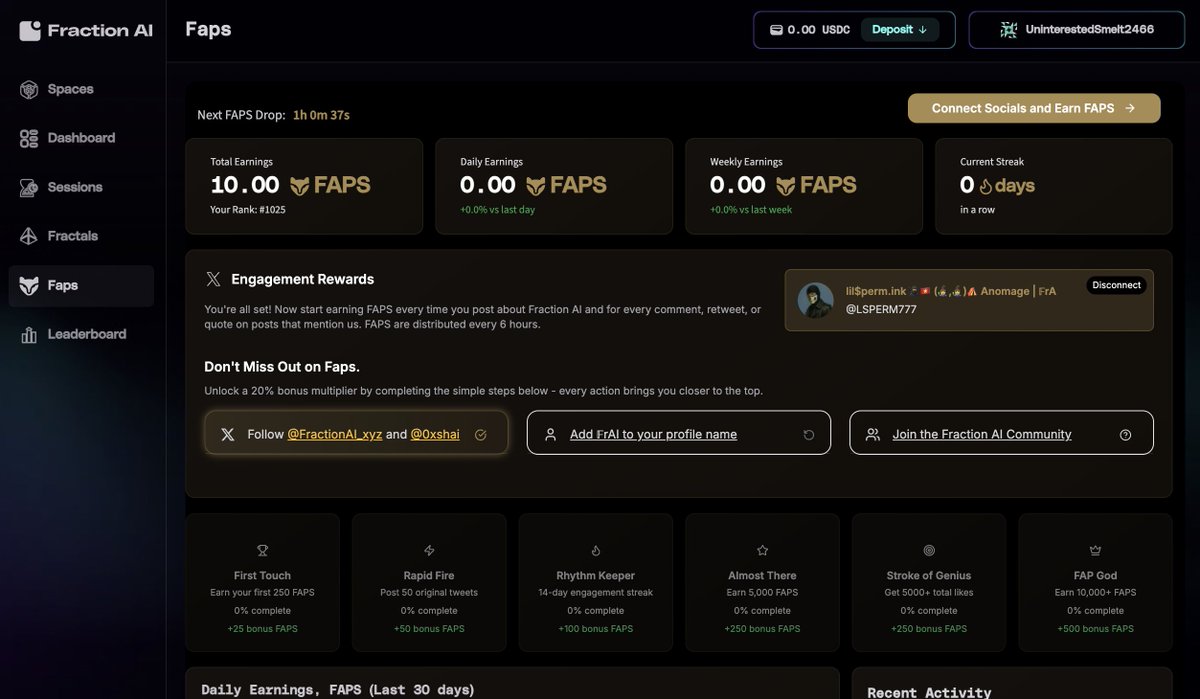Image resolution: width=1200 pixels, height=699 pixels.
Task: Click the user avatar icon in the header
Action: 1008,30
